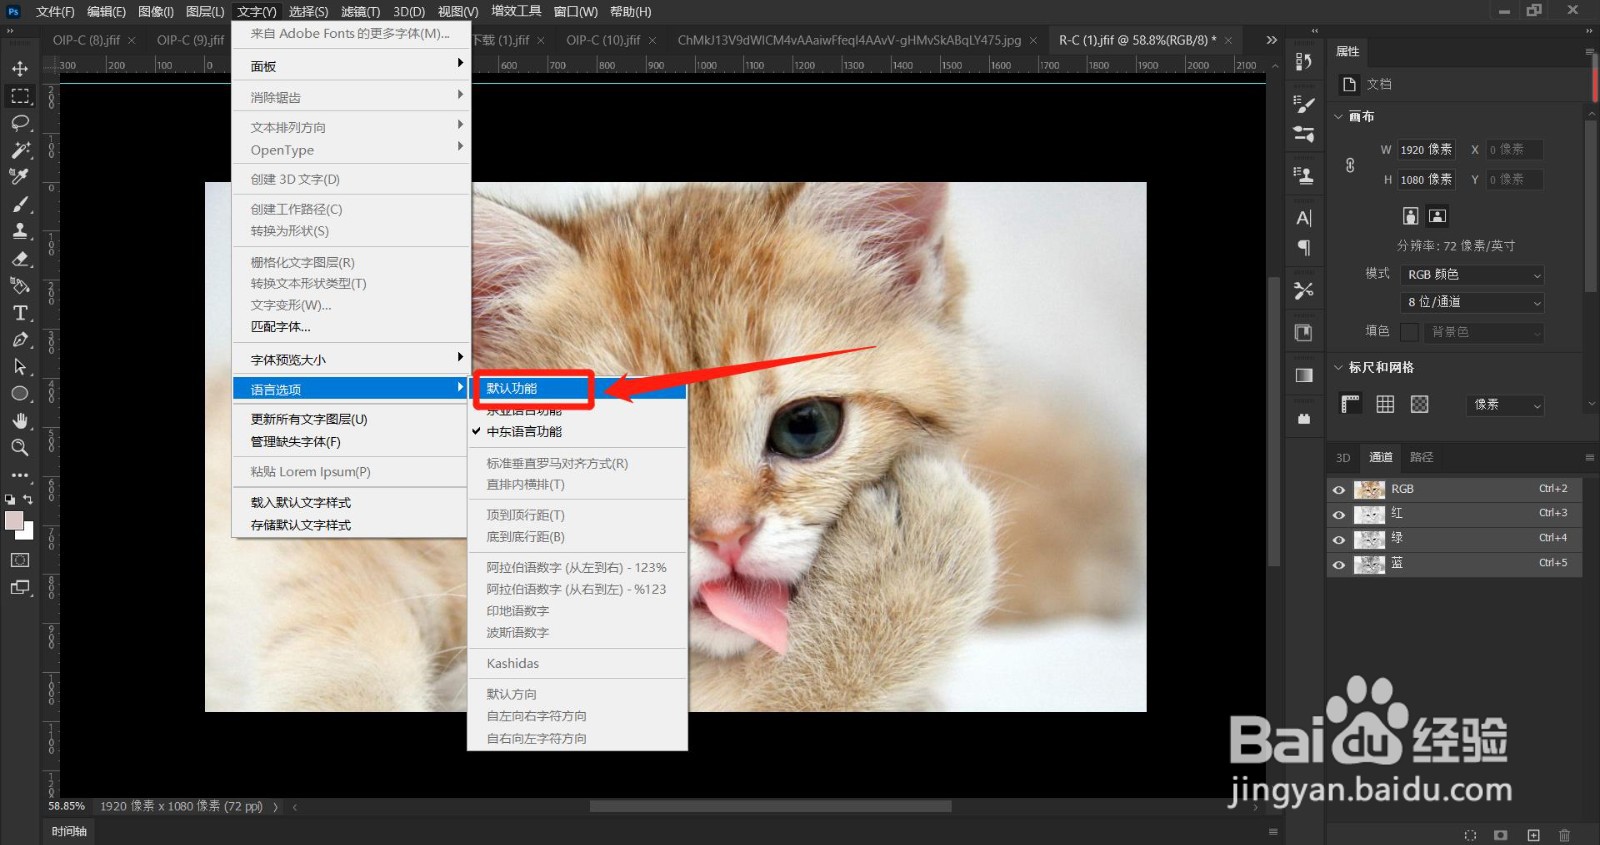
Task: Hide the 红 channel
Action: click(x=1339, y=515)
